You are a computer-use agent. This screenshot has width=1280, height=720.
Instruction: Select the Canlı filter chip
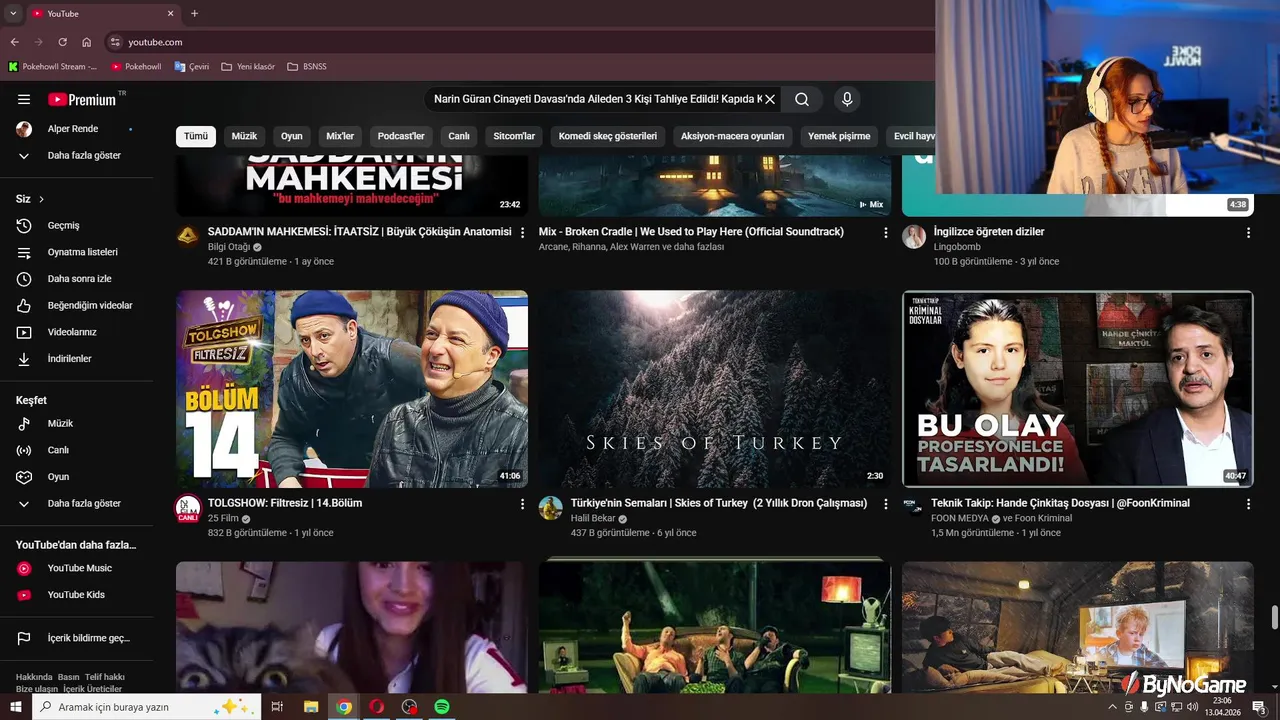click(x=459, y=136)
